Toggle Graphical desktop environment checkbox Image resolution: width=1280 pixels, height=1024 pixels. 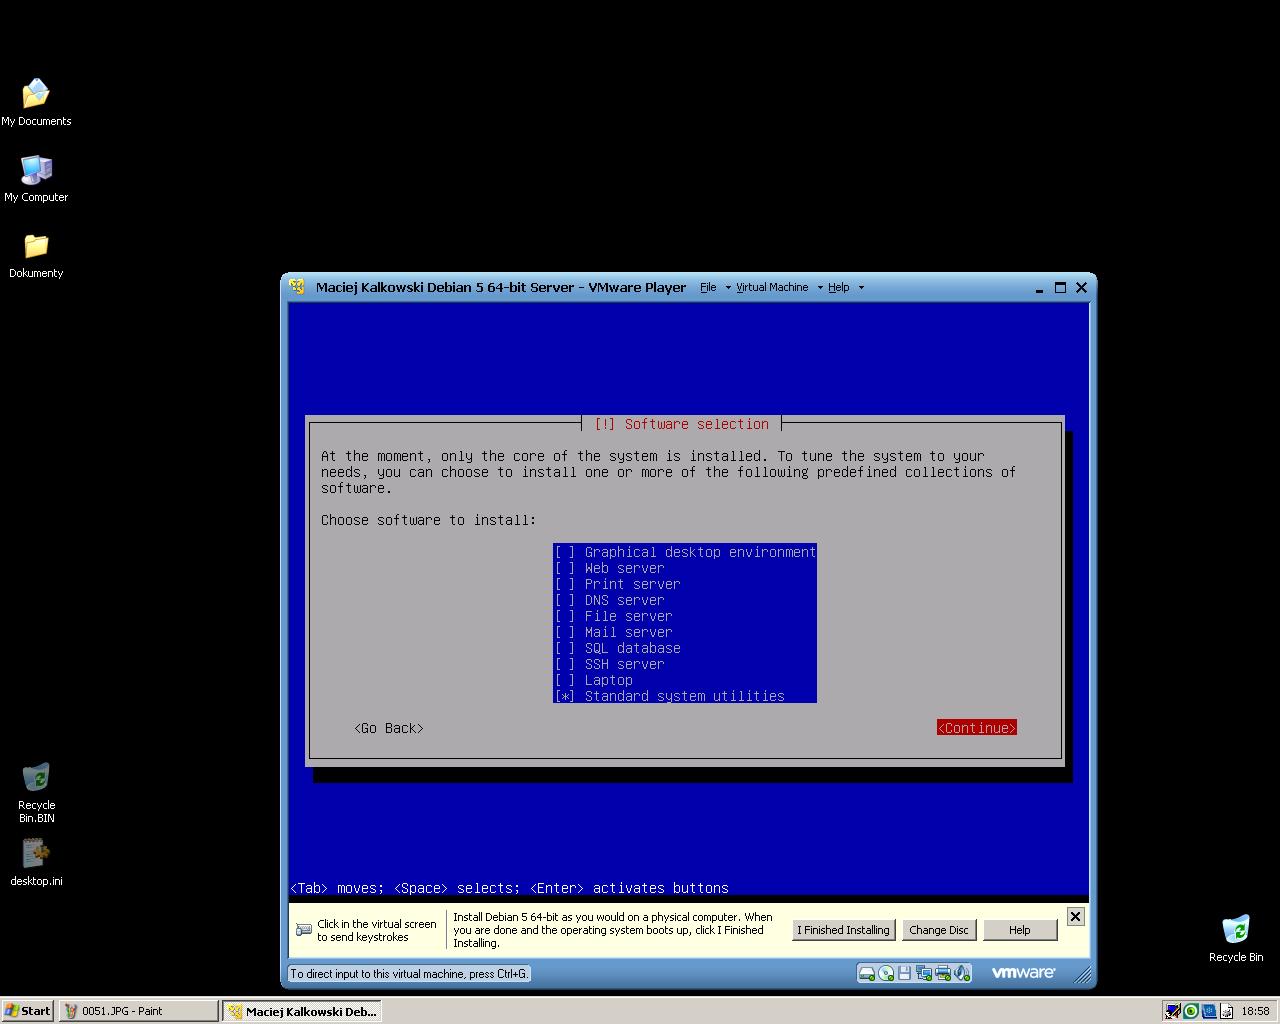coord(565,552)
